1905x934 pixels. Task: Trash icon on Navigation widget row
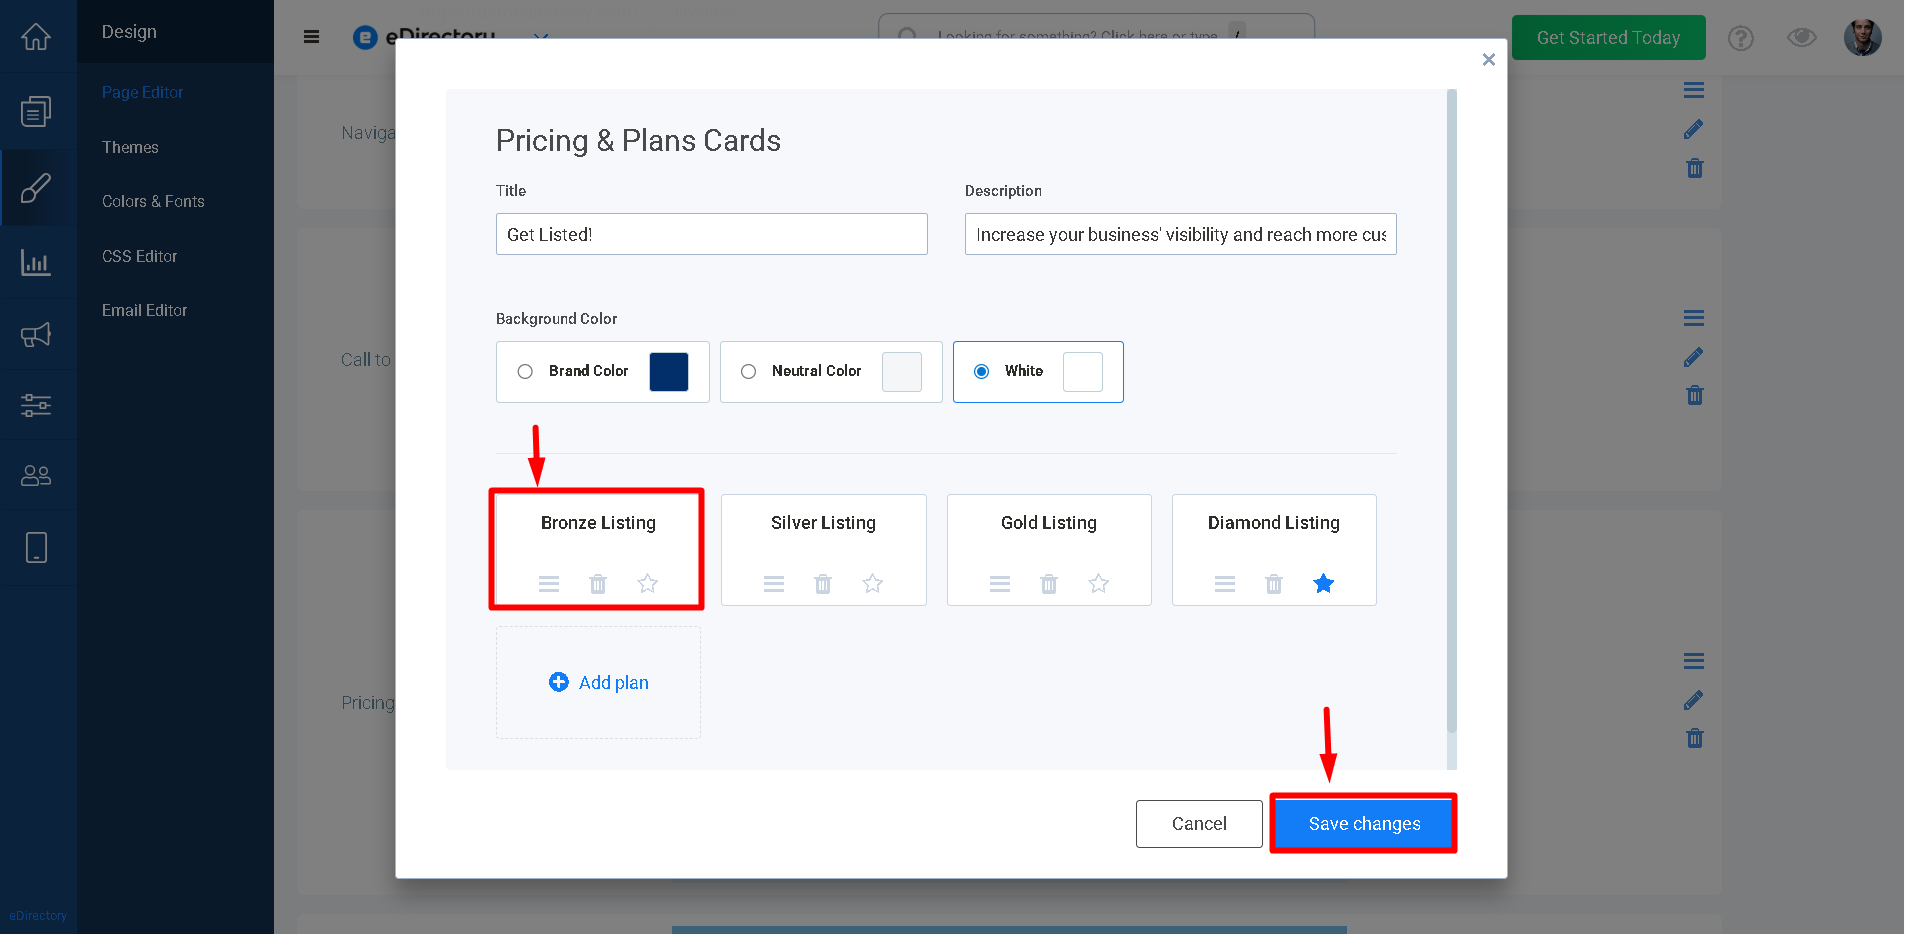click(x=1694, y=168)
